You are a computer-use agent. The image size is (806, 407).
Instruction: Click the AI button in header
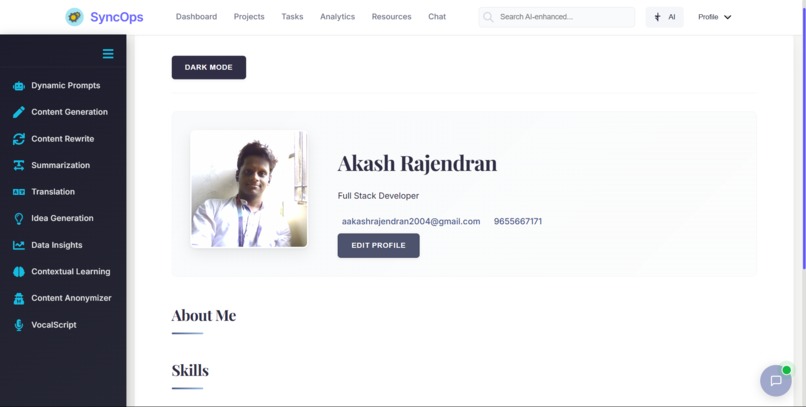click(665, 17)
